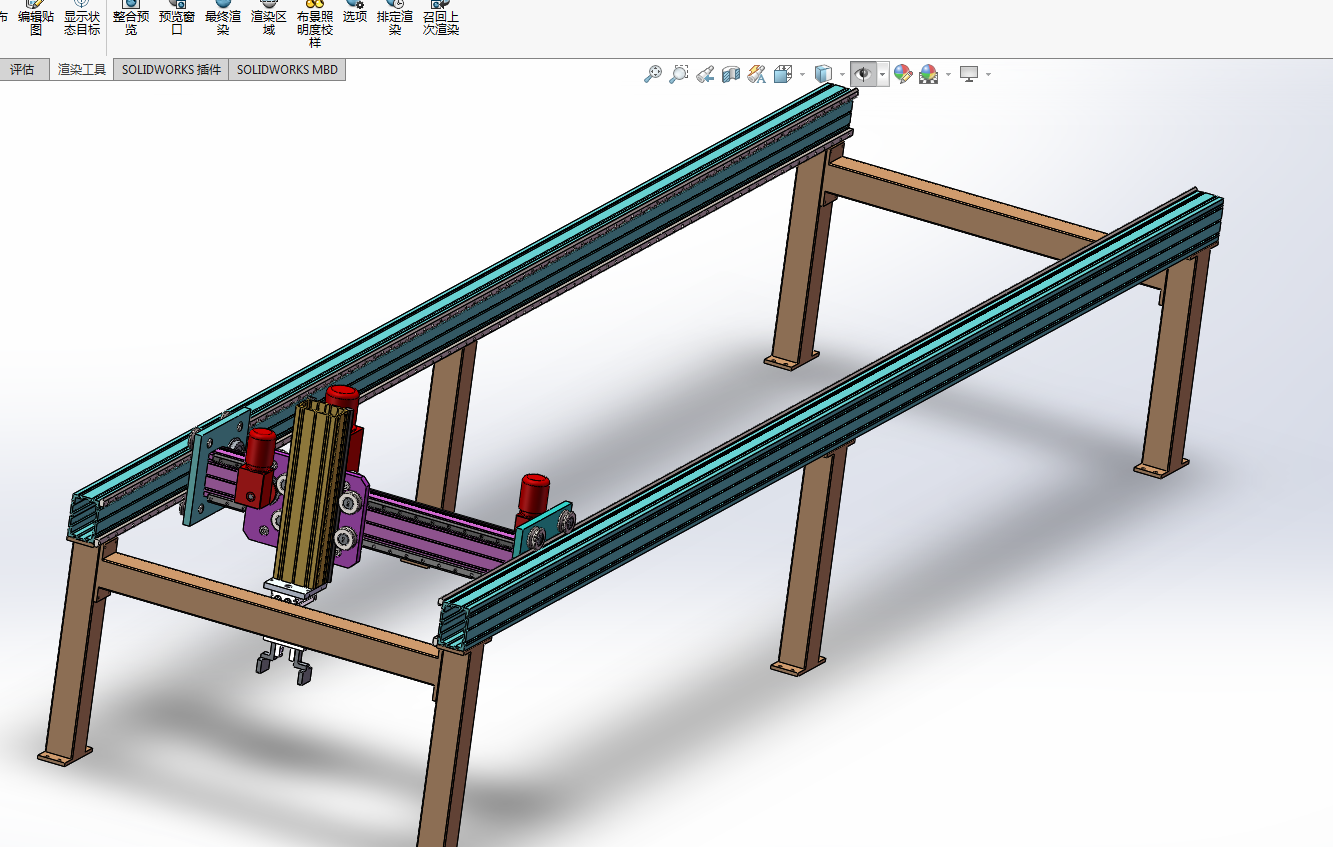Open the View Settings dropdown arrow
The height and width of the screenshot is (847, 1333).
(x=988, y=74)
